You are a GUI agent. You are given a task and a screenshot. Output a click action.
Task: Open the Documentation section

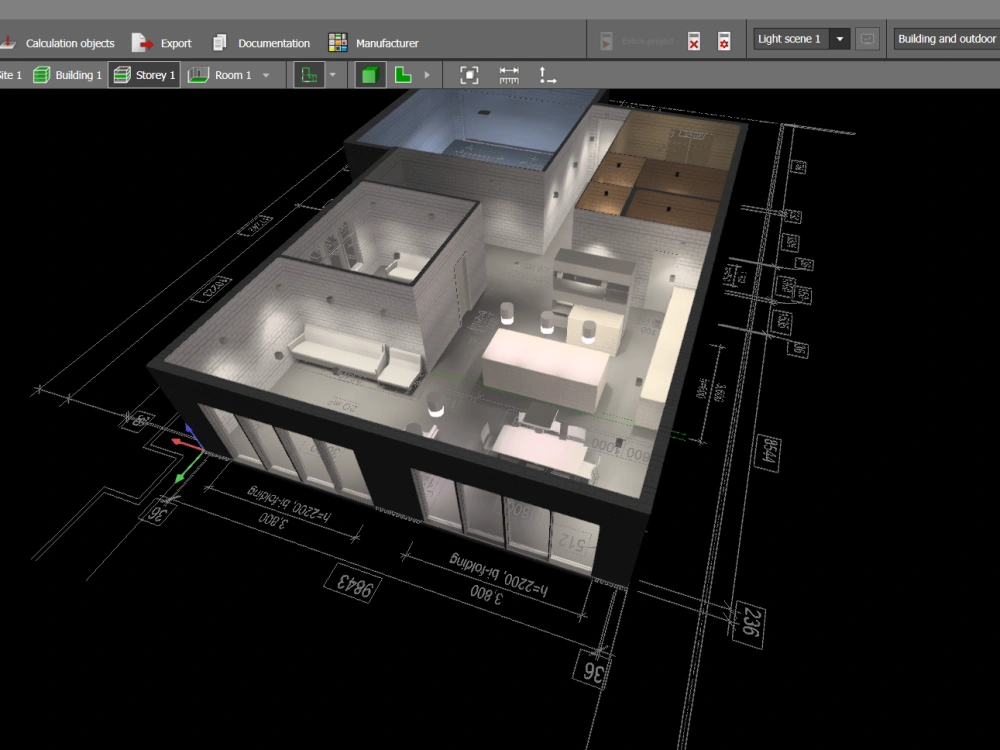point(262,43)
